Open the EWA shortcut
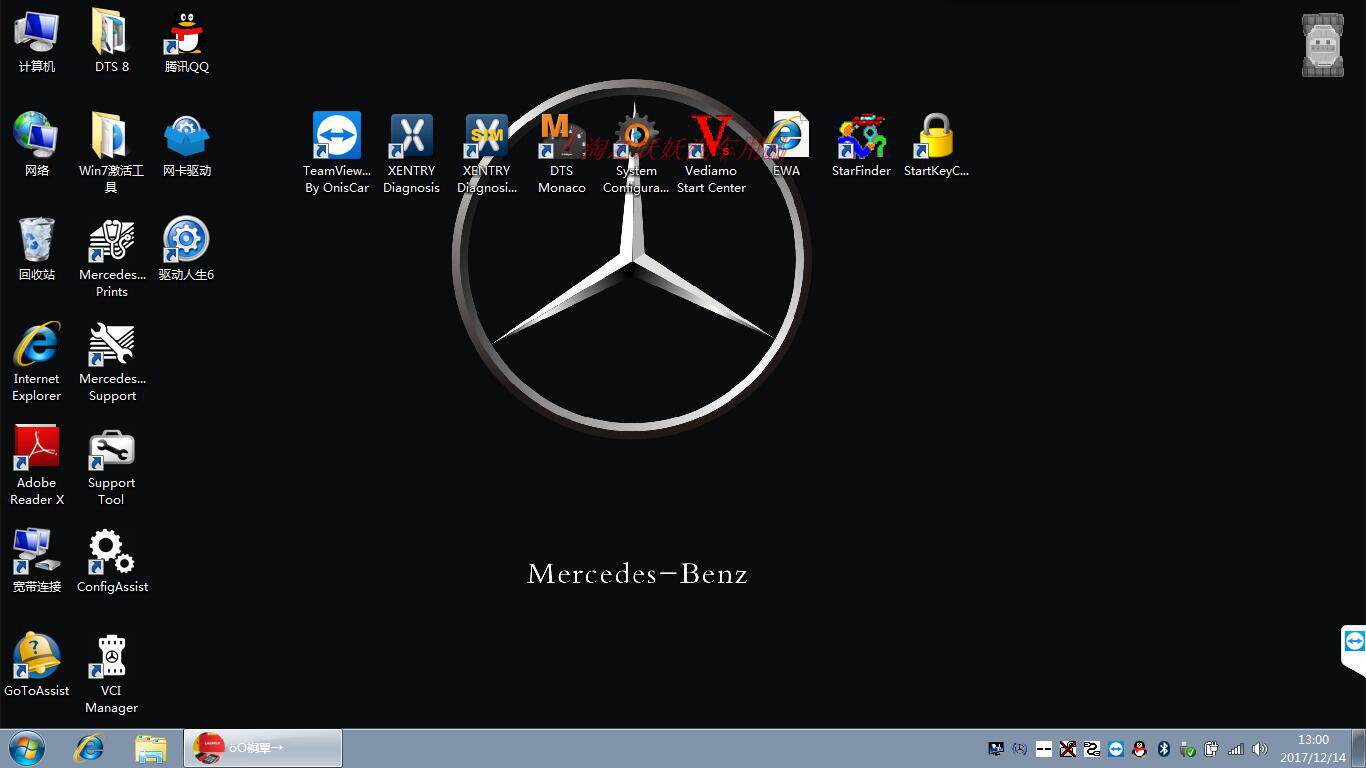Image resolution: width=1366 pixels, height=768 pixels. click(787, 145)
